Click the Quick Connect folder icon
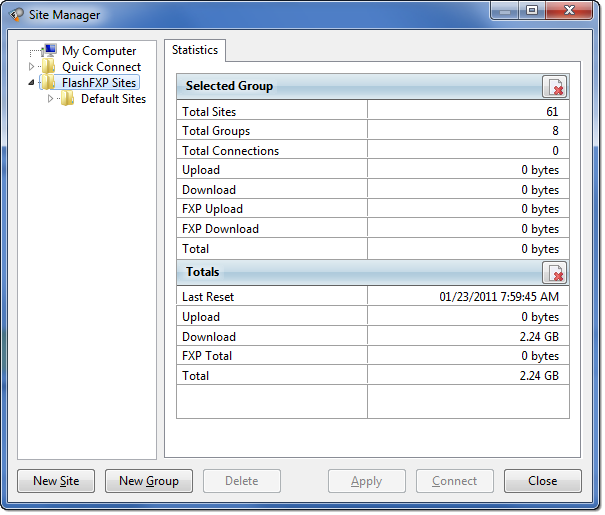Screen dimensions: 605x515 point(49,66)
